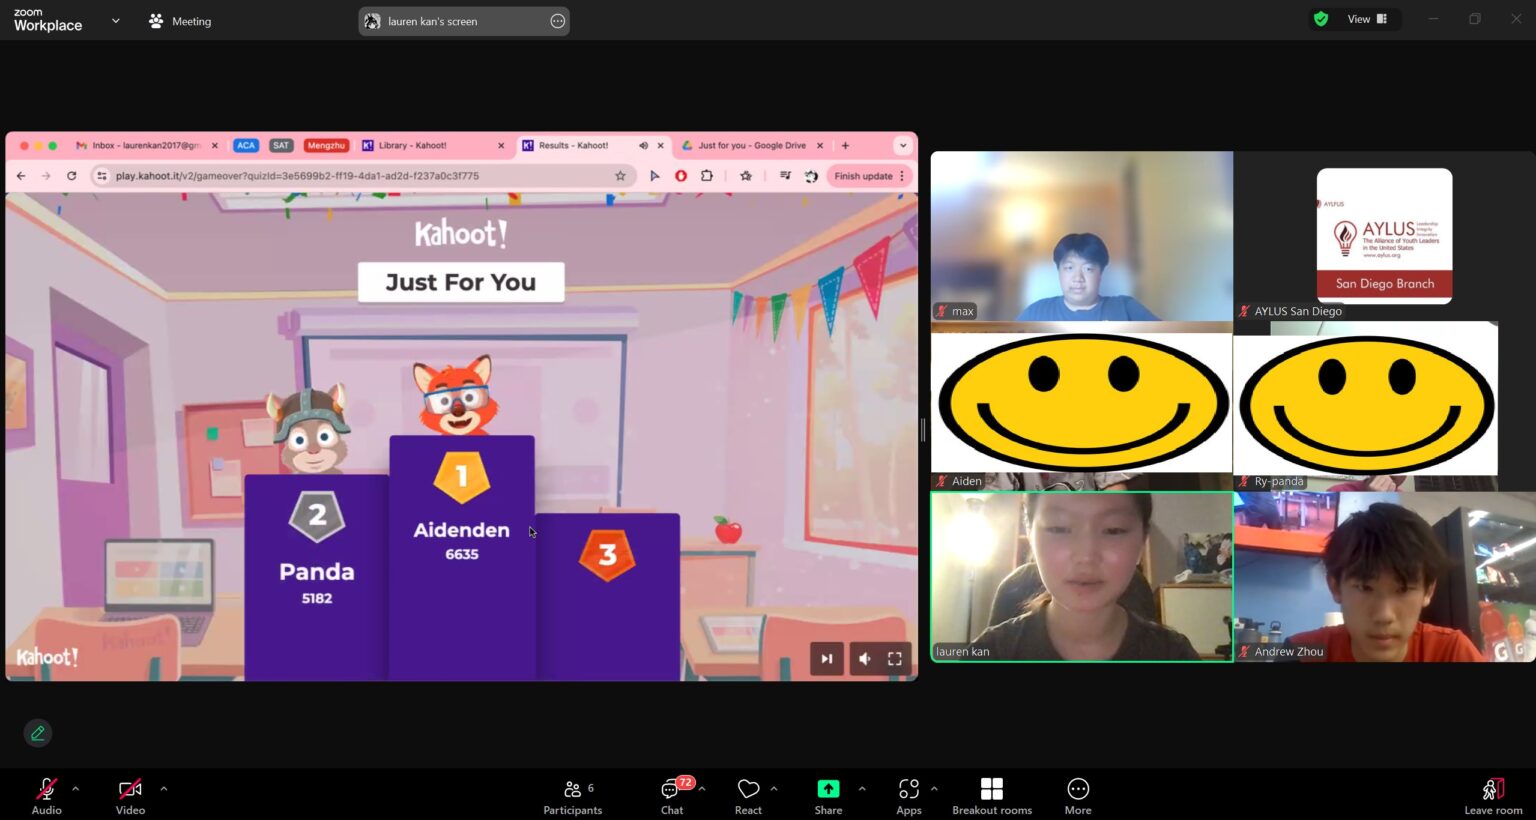Screen dimensions: 1536x820
Task: Skip Kahoot podium with next button
Action: 827,659
